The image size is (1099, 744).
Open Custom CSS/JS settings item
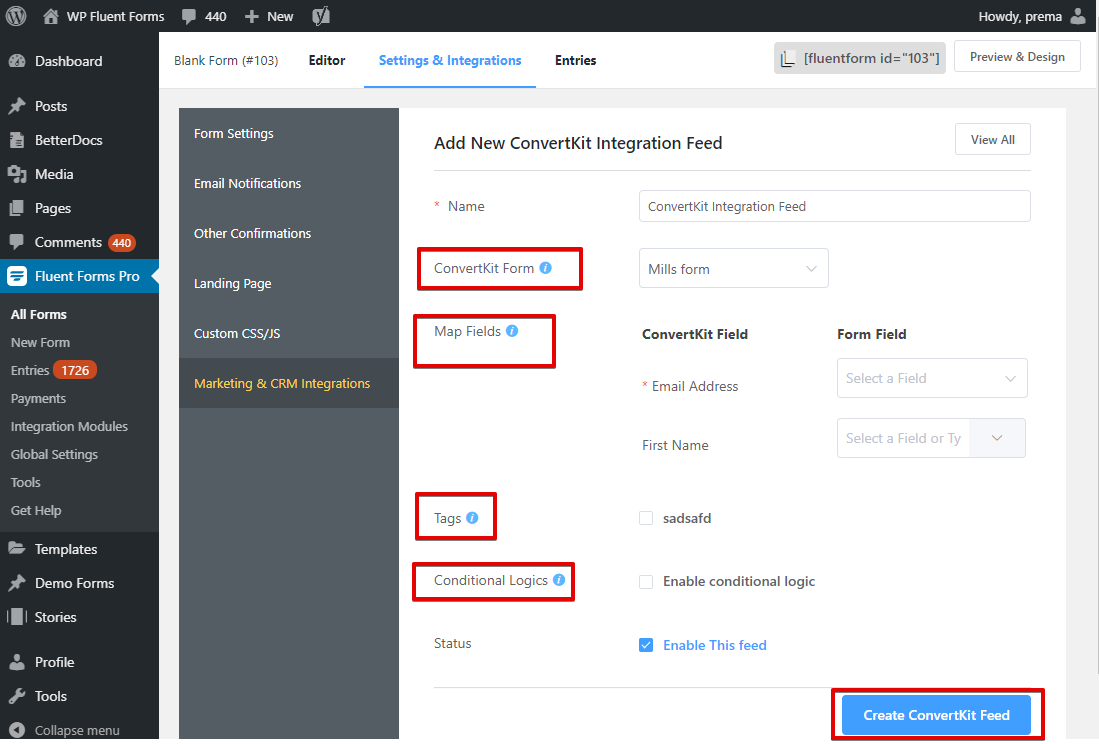pos(289,333)
